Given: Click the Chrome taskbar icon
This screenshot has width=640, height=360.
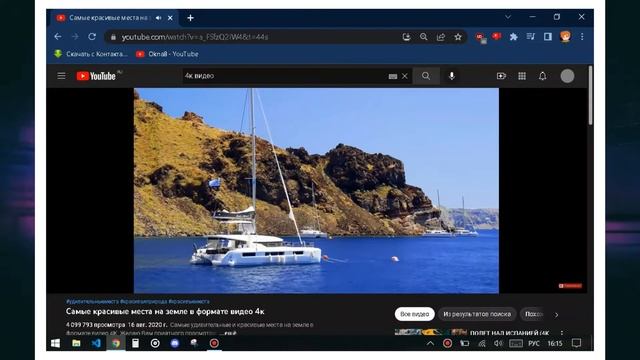Looking at the screenshot, I should point(116,343).
